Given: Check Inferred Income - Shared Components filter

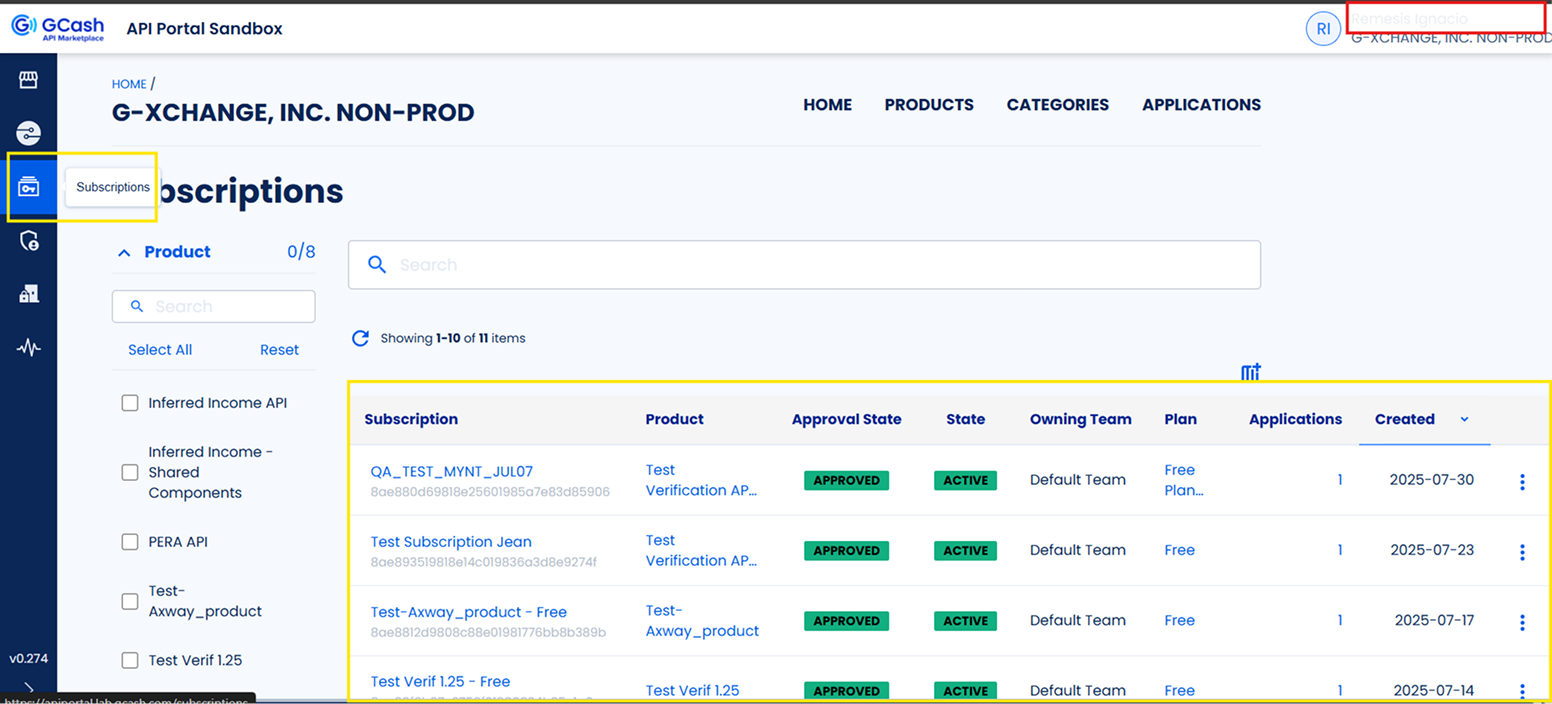Looking at the screenshot, I should pos(130,472).
